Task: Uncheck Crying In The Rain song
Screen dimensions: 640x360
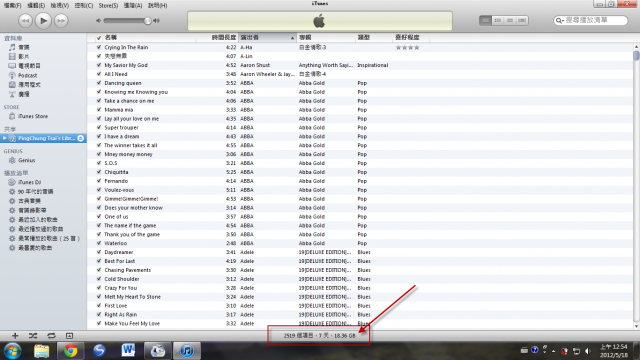Action: coord(99,47)
